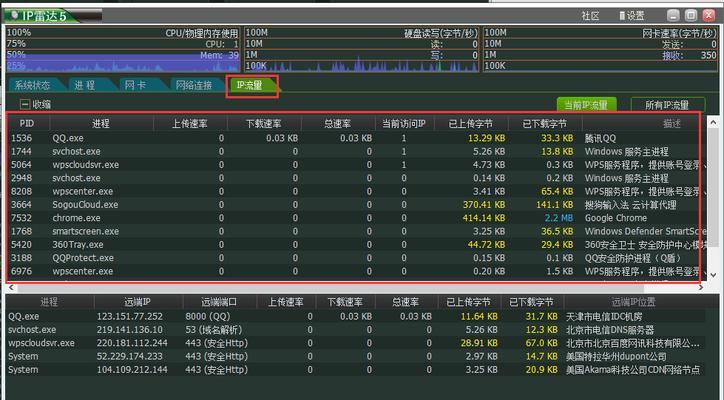Click the 硬盘读写 disk graph panel
This screenshot has width=724, height=400.
[x=362, y=49]
